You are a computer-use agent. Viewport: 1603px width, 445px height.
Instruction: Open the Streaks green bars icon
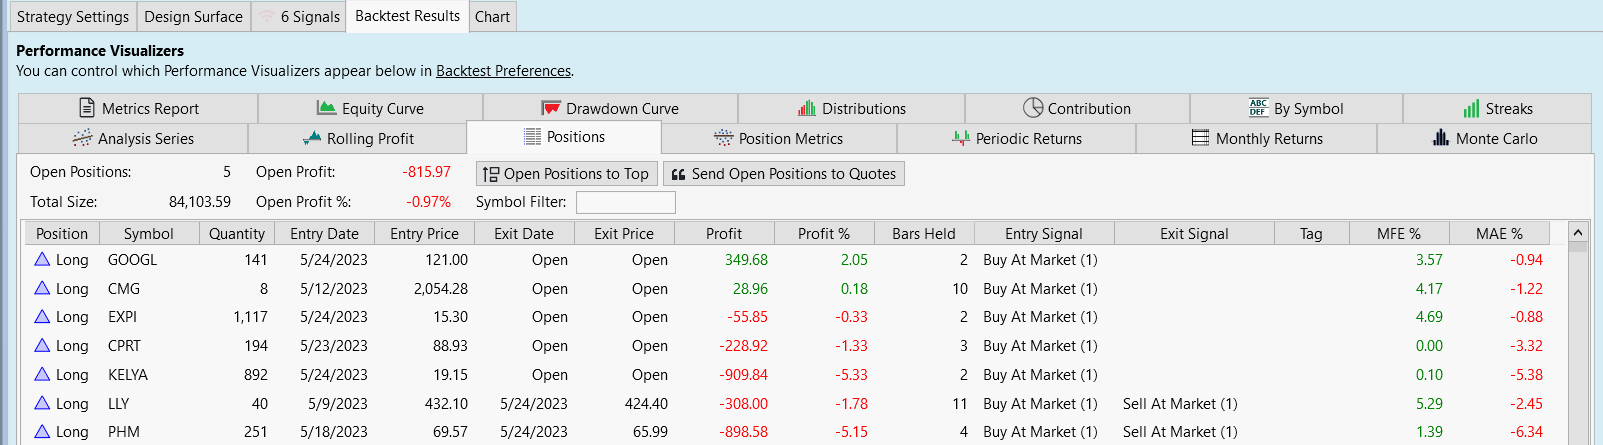(1471, 108)
